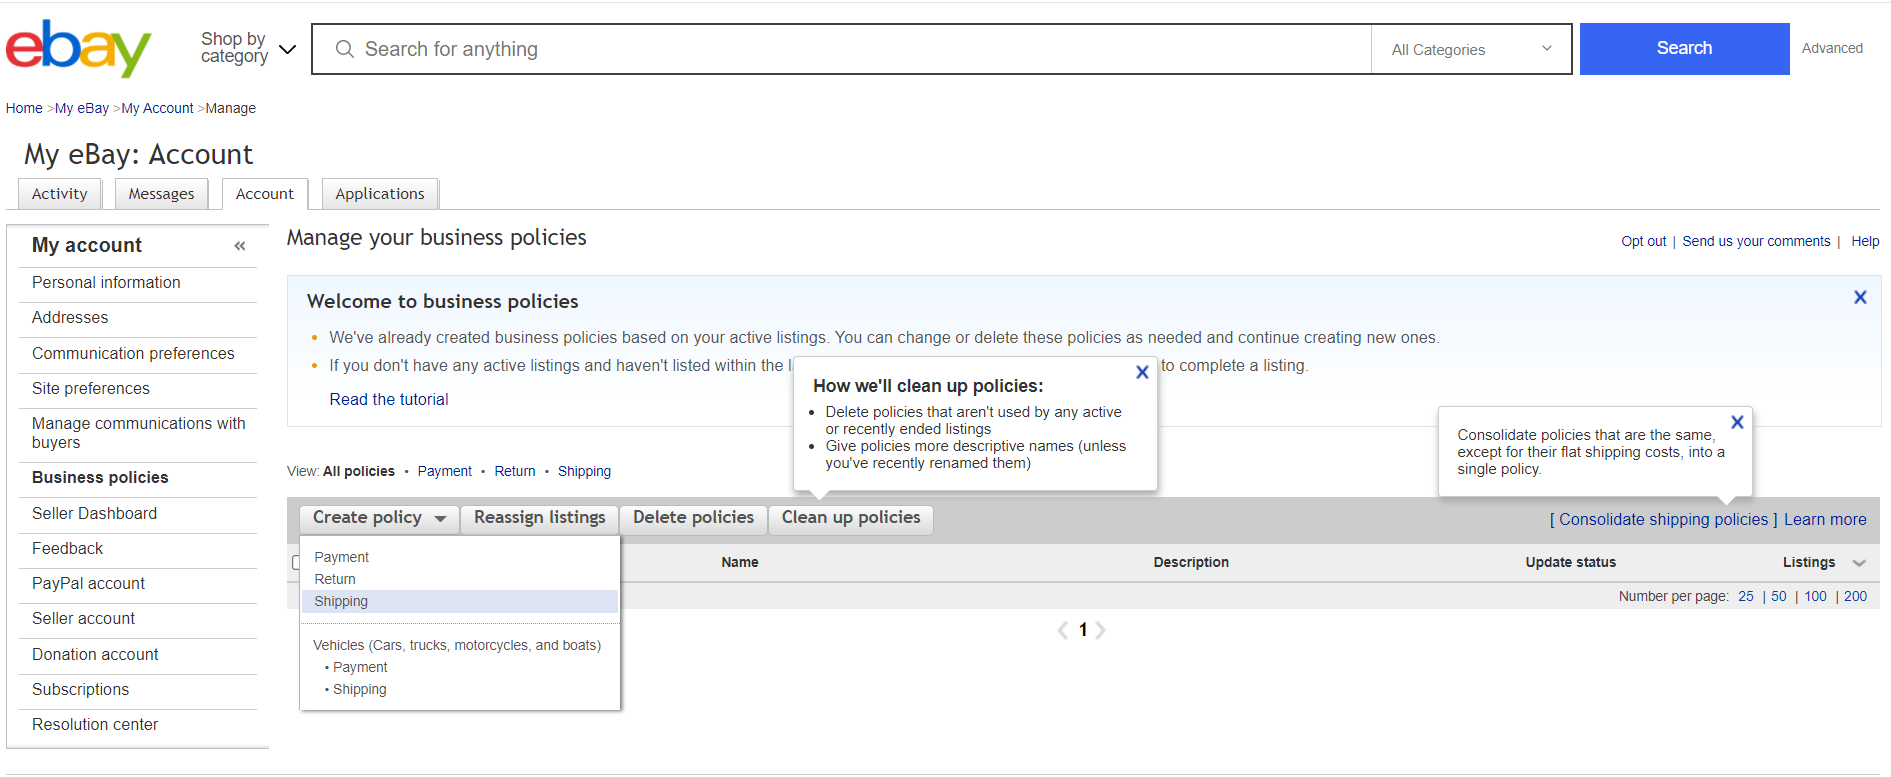Set number per page to 50
Image resolution: width=1891 pixels, height=777 pixels.
coord(1779,596)
